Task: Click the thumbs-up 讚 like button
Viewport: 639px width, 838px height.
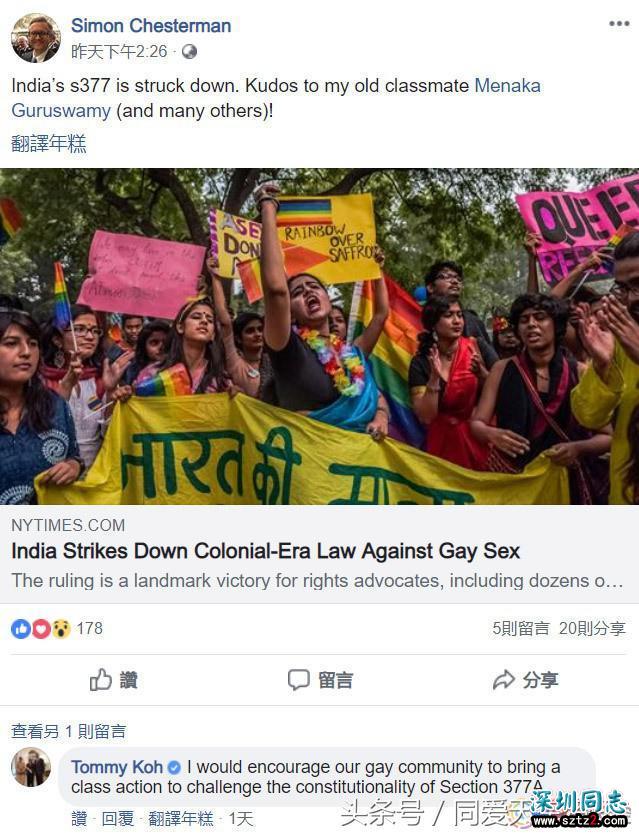Action: (113, 680)
